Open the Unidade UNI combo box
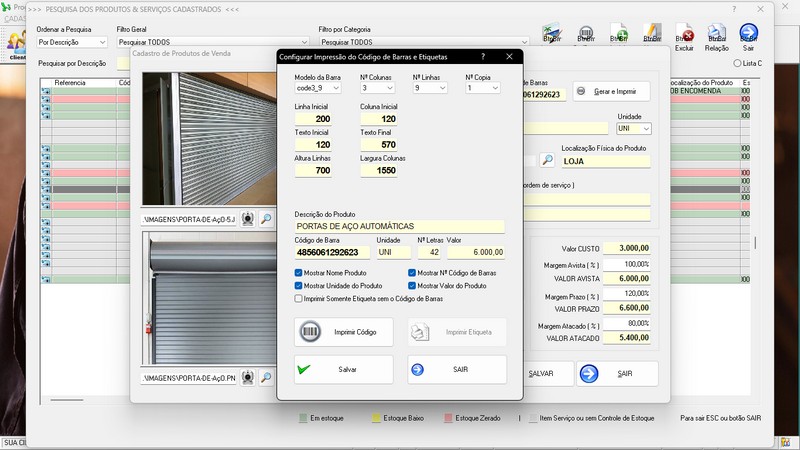The height and width of the screenshot is (450, 800). click(646, 129)
